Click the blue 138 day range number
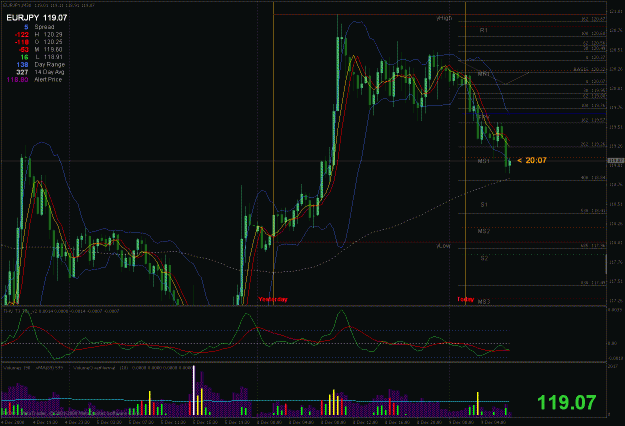This screenshot has height=426, width=625. click(22, 64)
